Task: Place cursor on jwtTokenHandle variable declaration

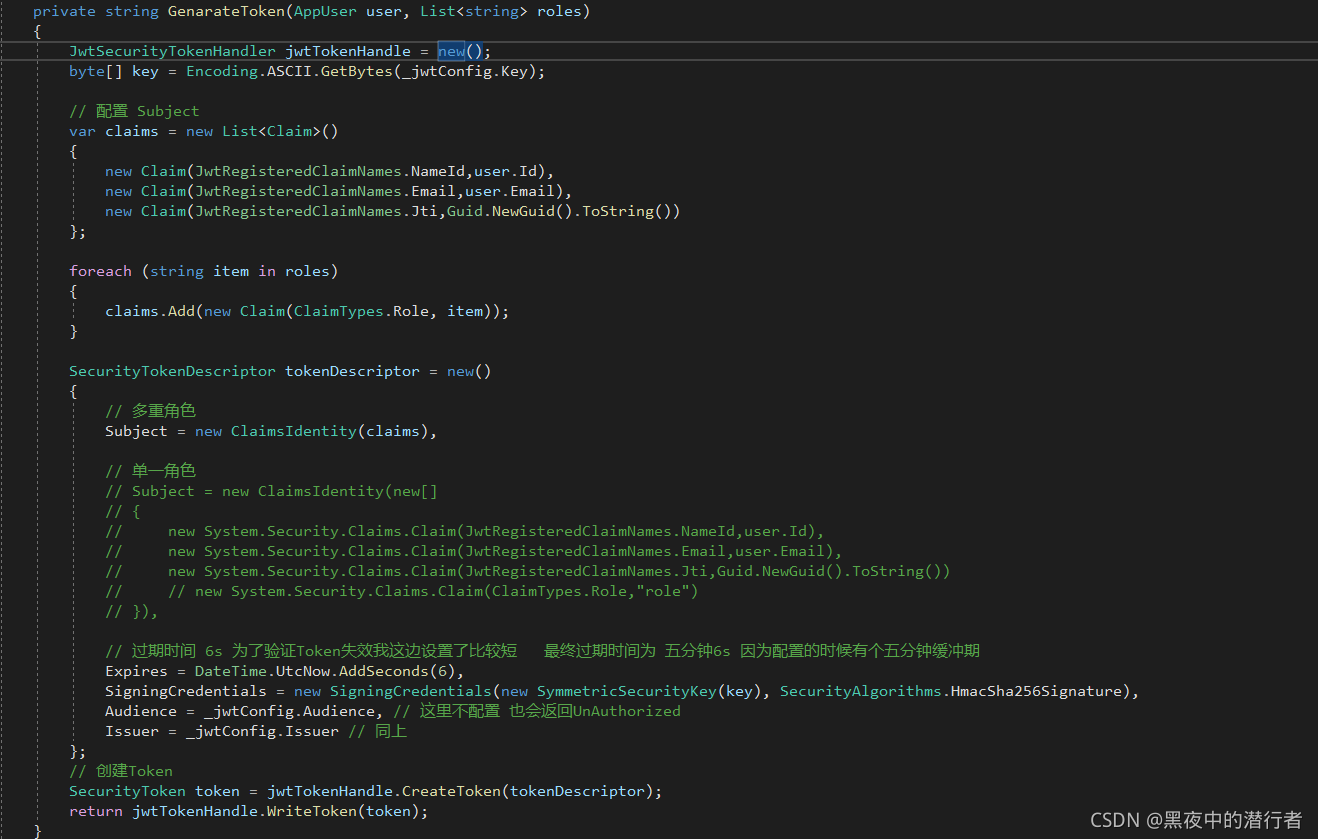Action: pyautogui.click(x=348, y=51)
